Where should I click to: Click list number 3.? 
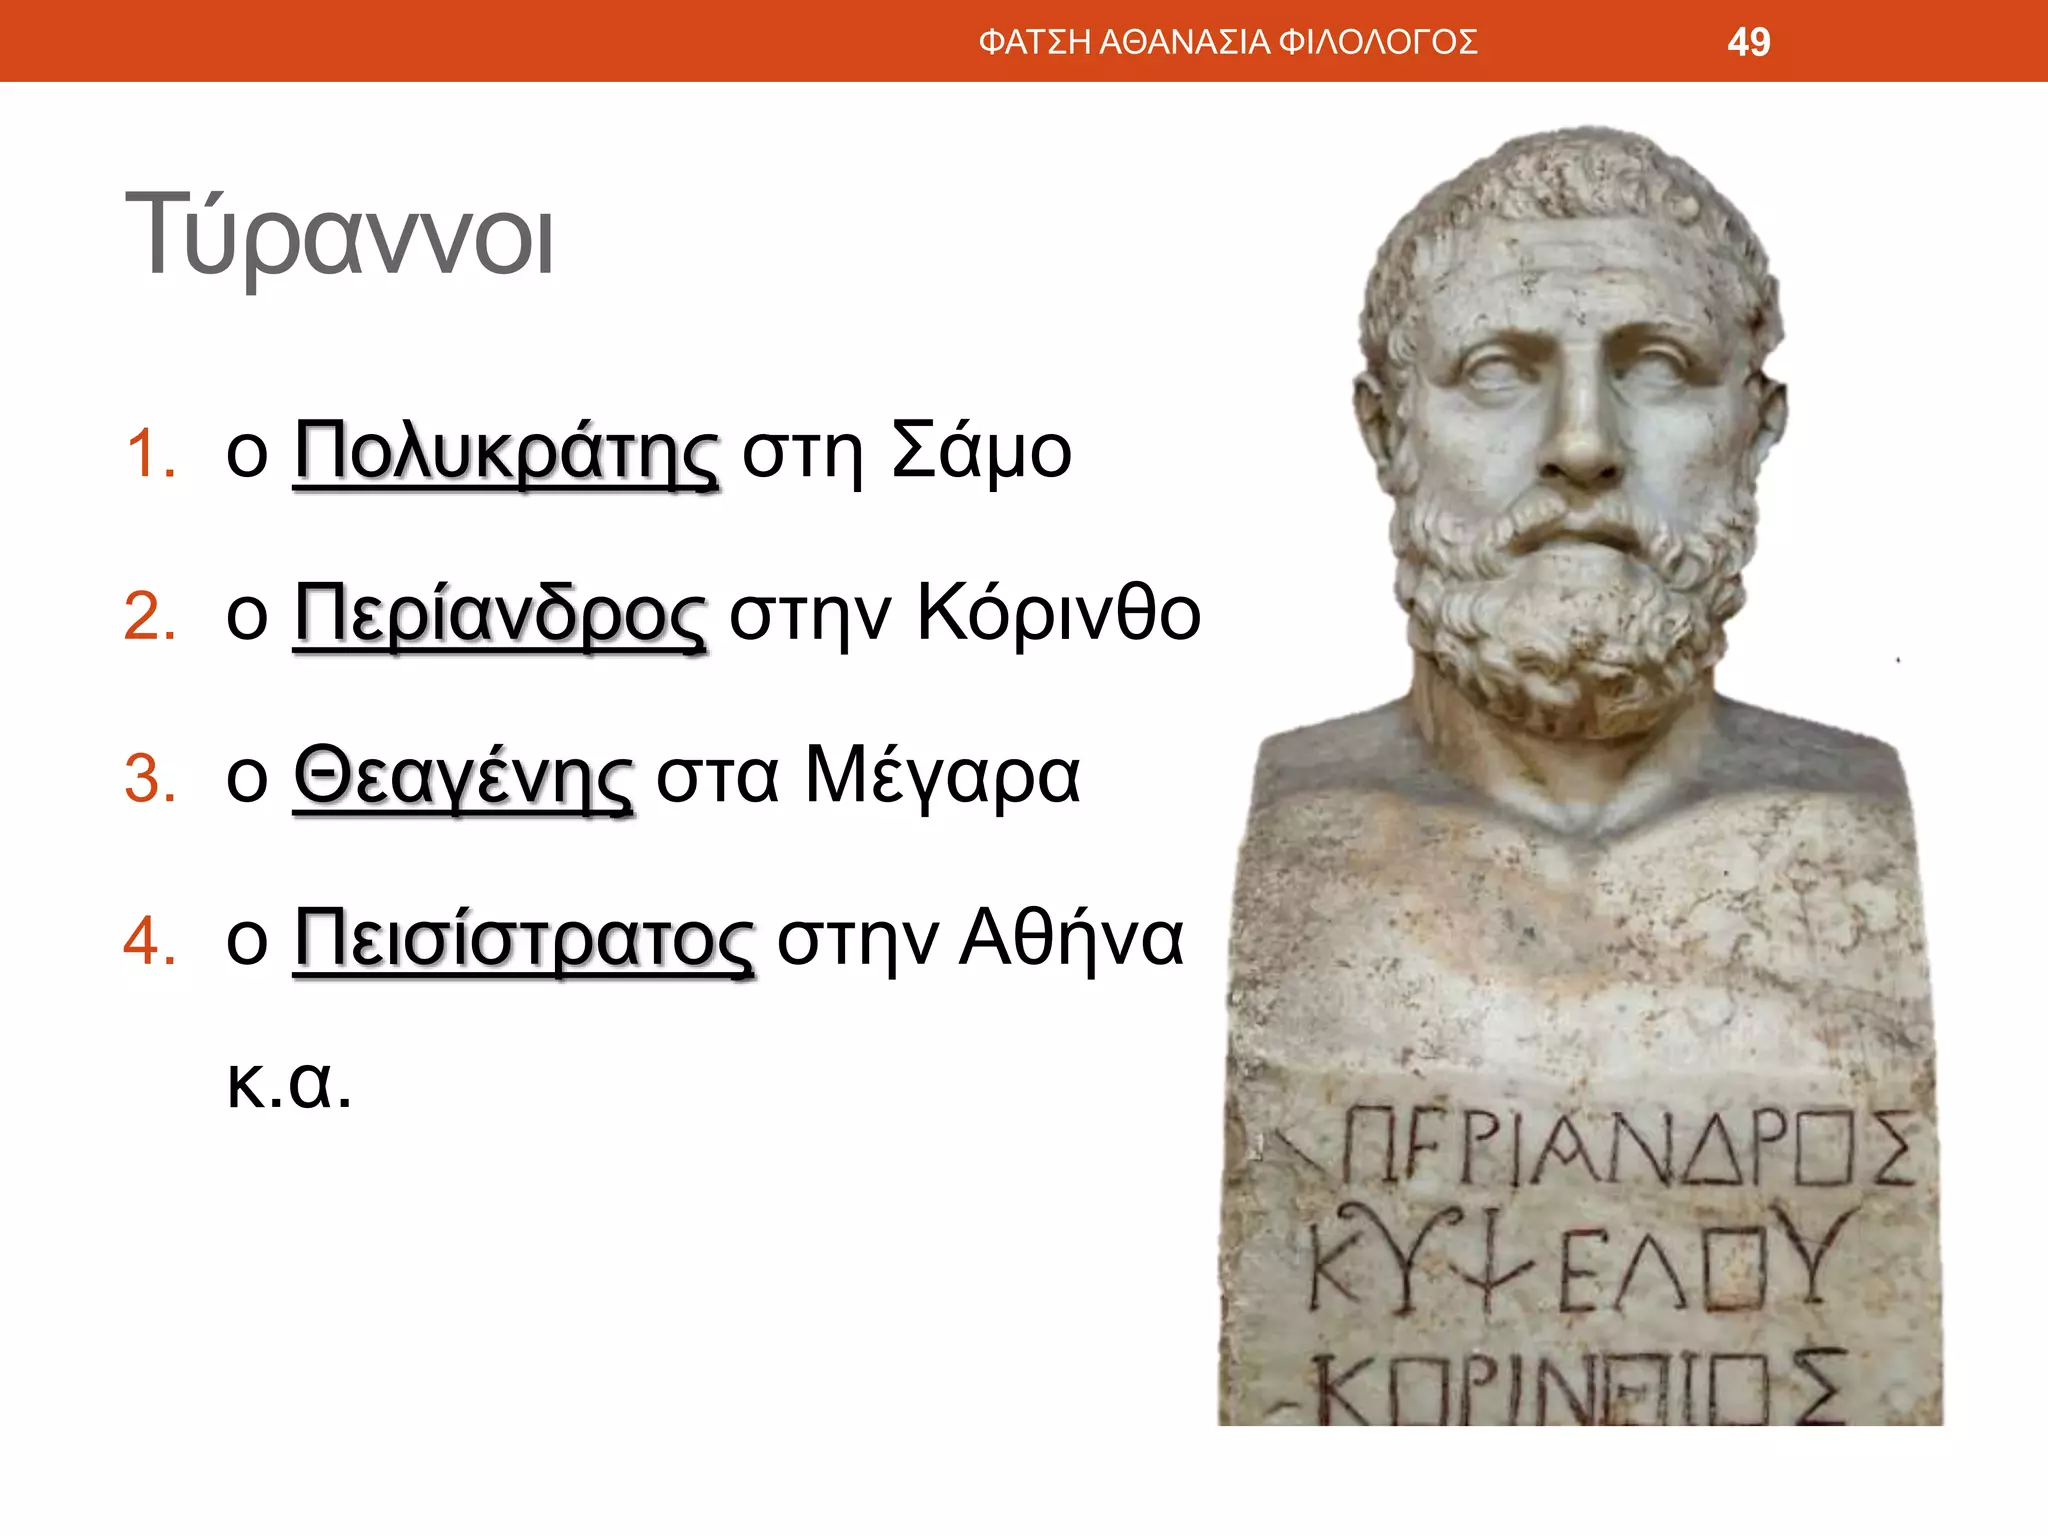pyautogui.click(x=151, y=779)
